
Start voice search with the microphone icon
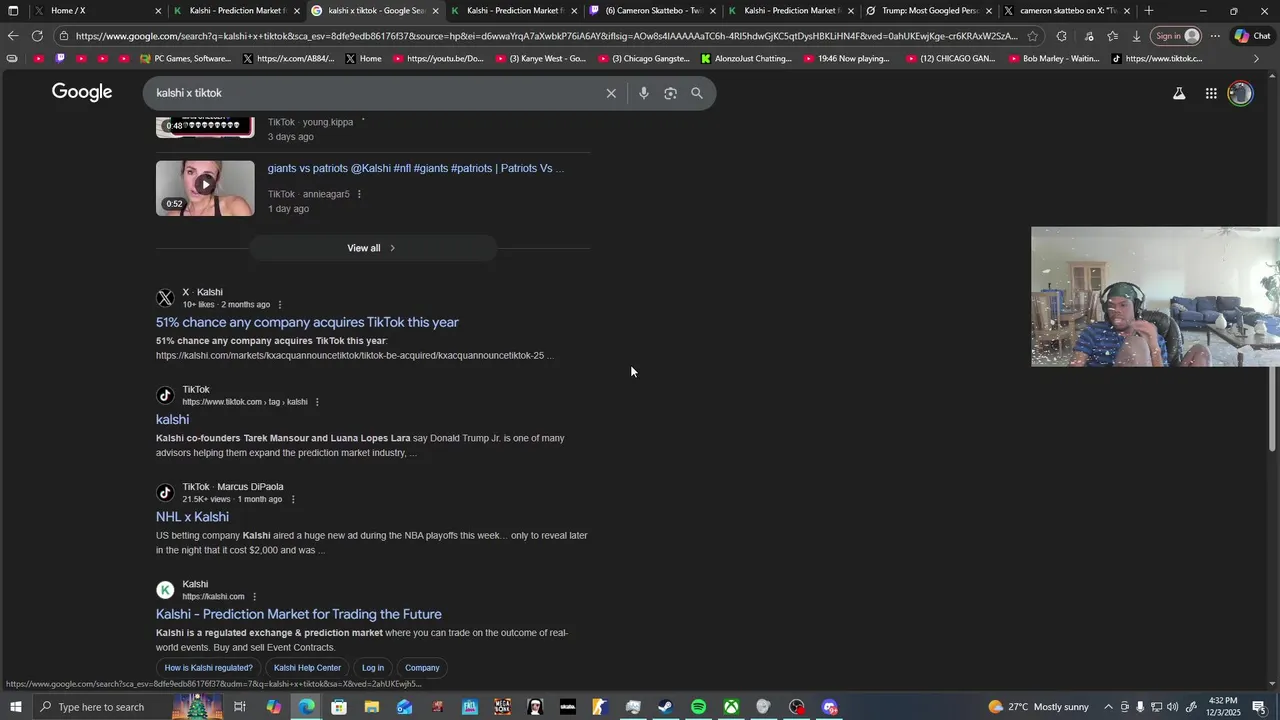[x=644, y=93]
